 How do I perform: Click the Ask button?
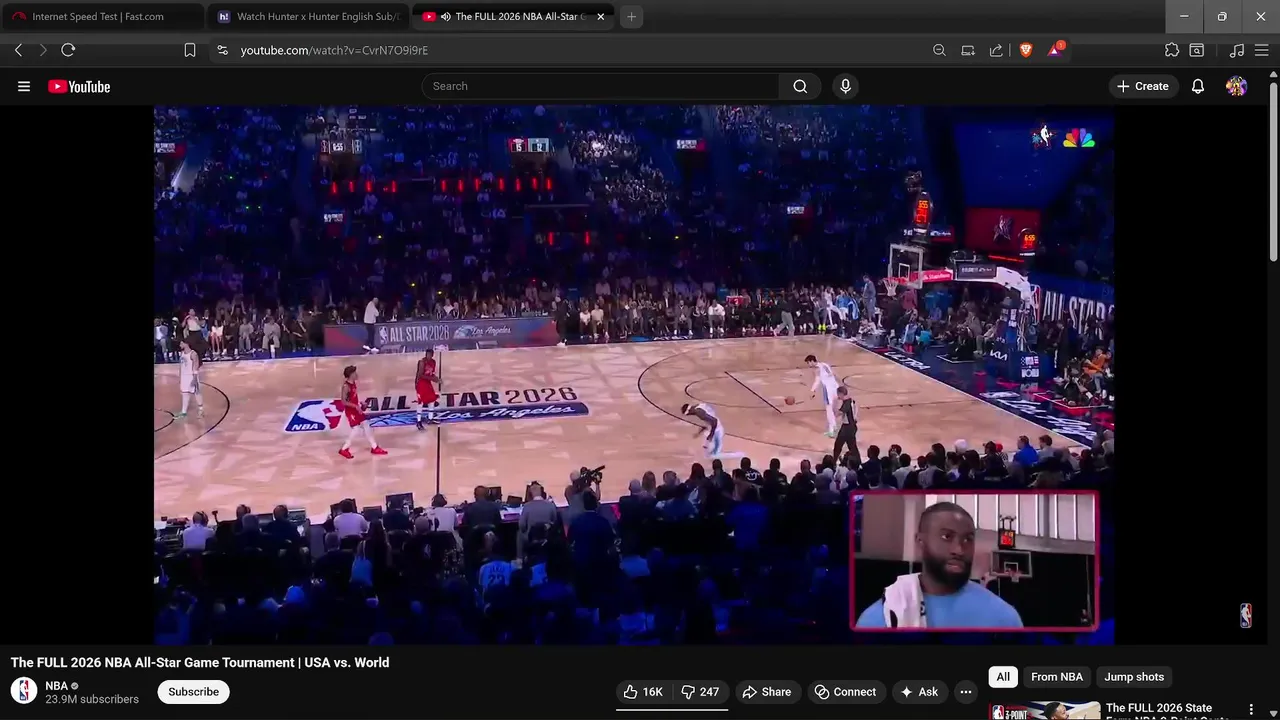click(x=919, y=692)
